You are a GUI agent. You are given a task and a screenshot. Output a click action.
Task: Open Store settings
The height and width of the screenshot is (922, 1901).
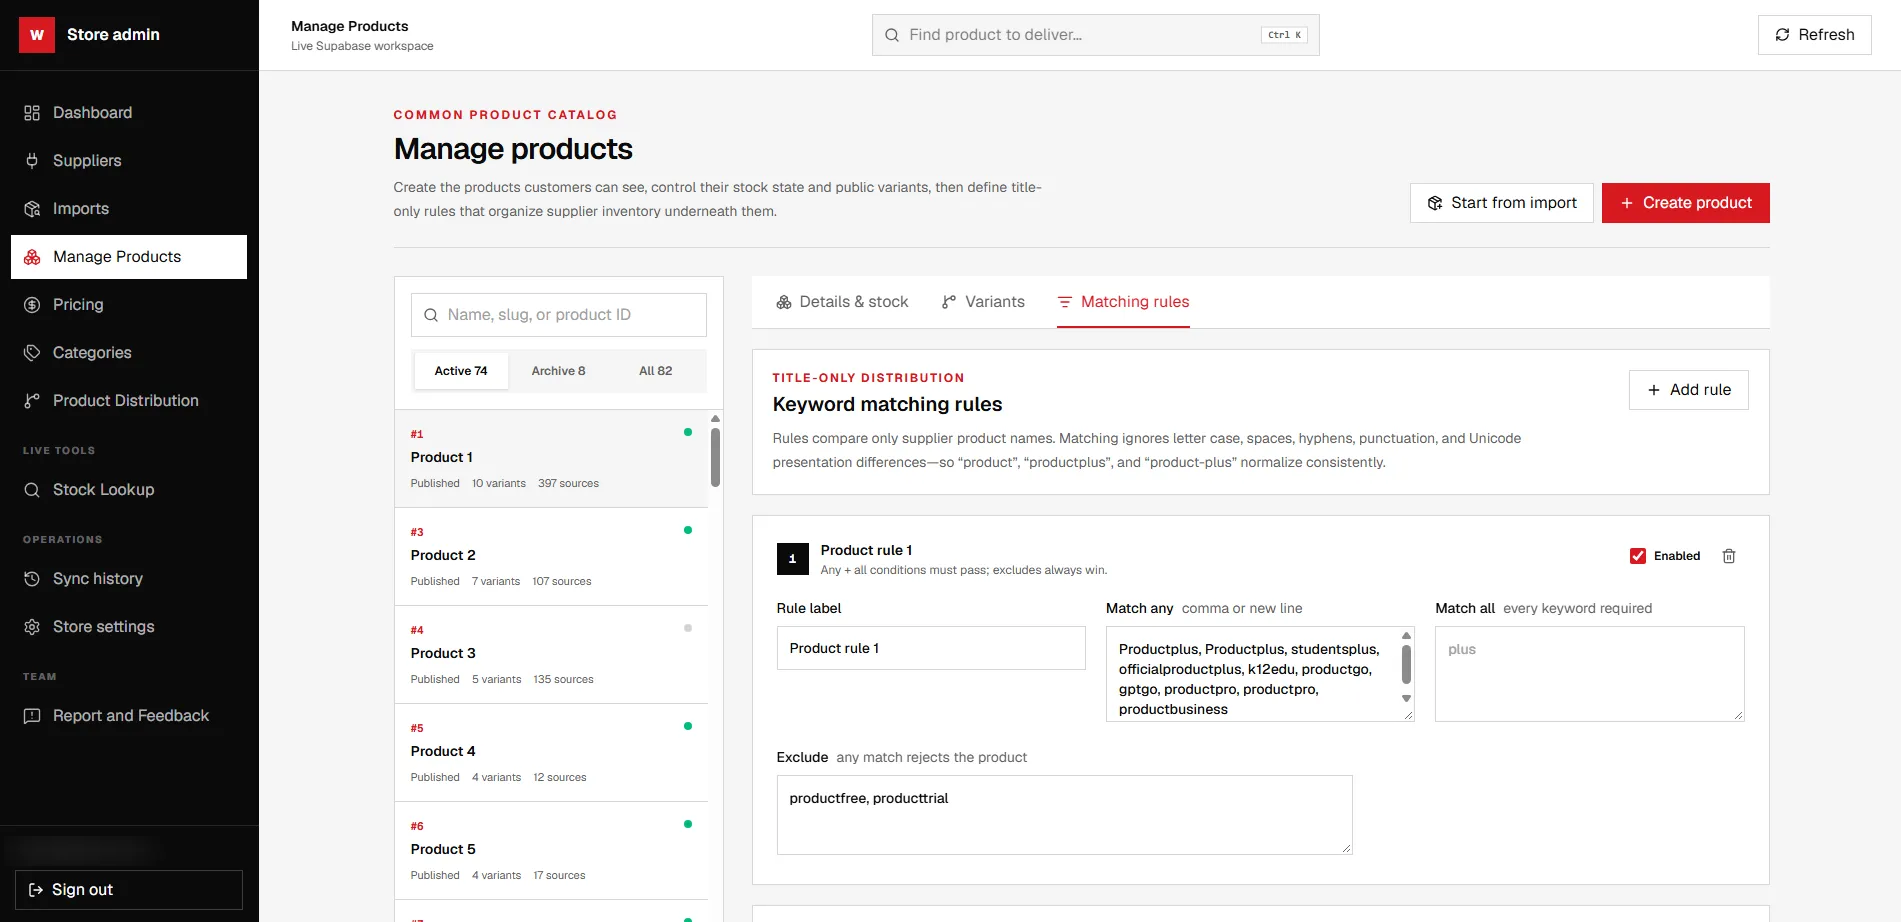pyautogui.click(x=129, y=627)
